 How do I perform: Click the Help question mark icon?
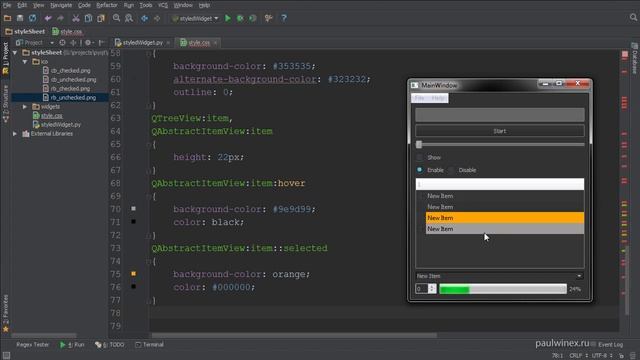click(x=284, y=18)
